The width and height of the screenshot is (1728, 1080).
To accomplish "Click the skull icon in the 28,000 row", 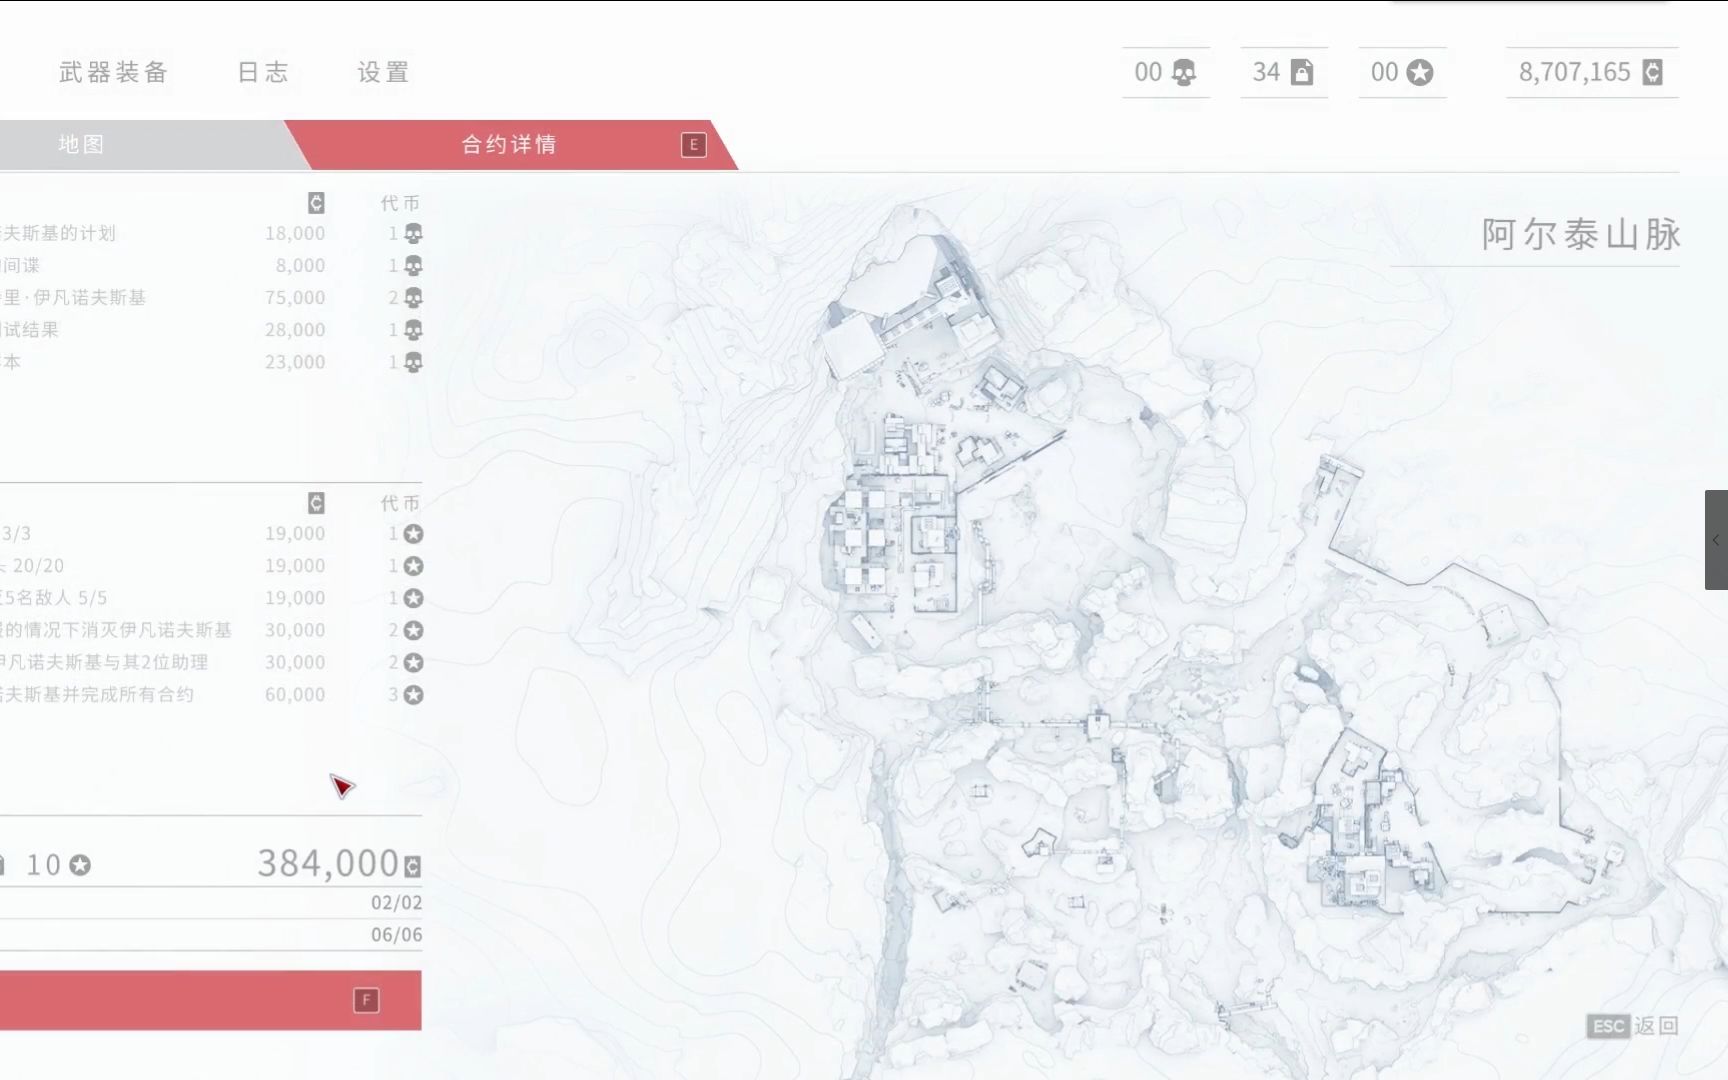I will pyautogui.click(x=413, y=330).
